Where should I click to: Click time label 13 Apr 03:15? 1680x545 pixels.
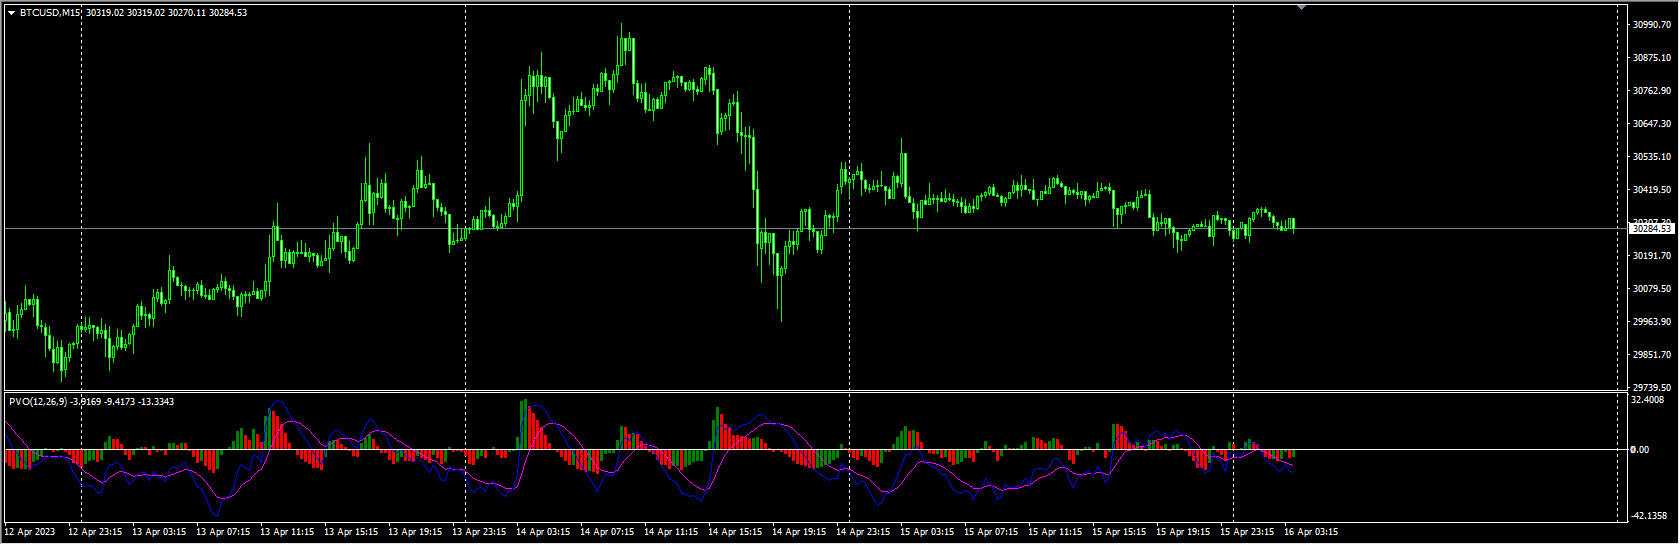pos(159,532)
